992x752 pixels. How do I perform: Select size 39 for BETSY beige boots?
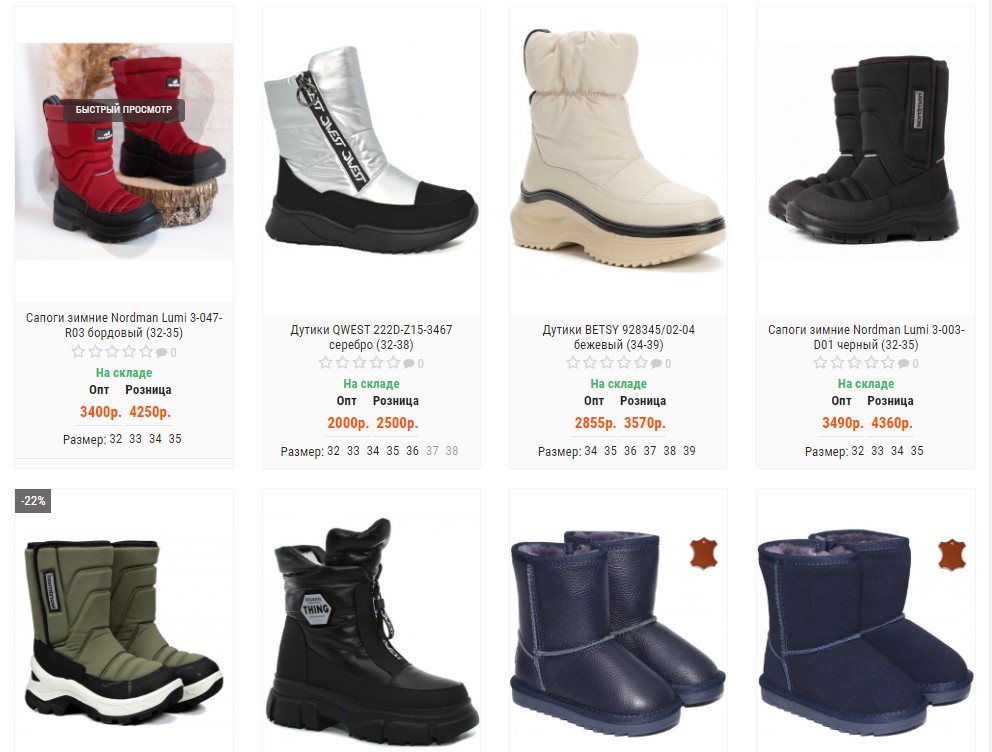pos(690,451)
